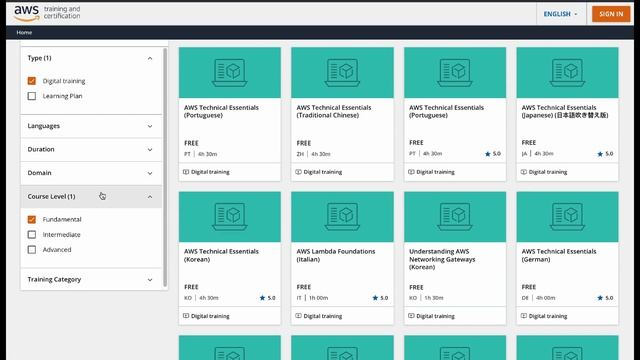
Task: Collapse the Course Level (1) filter section
Action: [90, 196]
